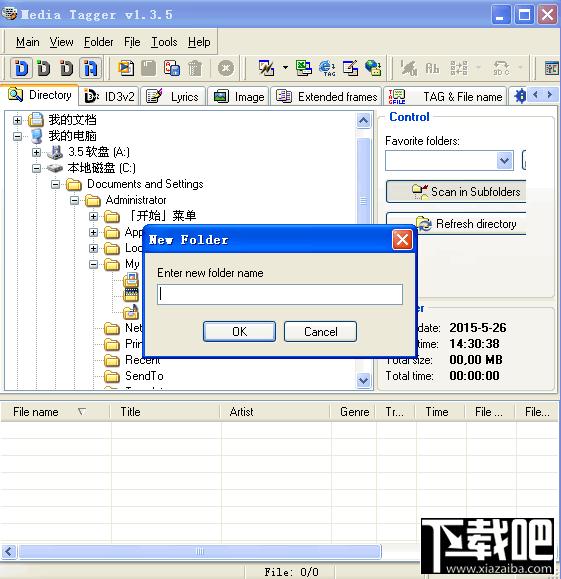Click the edit window with pencil icon
The height and width of the screenshot is (579, 561).
pos(350,68)
